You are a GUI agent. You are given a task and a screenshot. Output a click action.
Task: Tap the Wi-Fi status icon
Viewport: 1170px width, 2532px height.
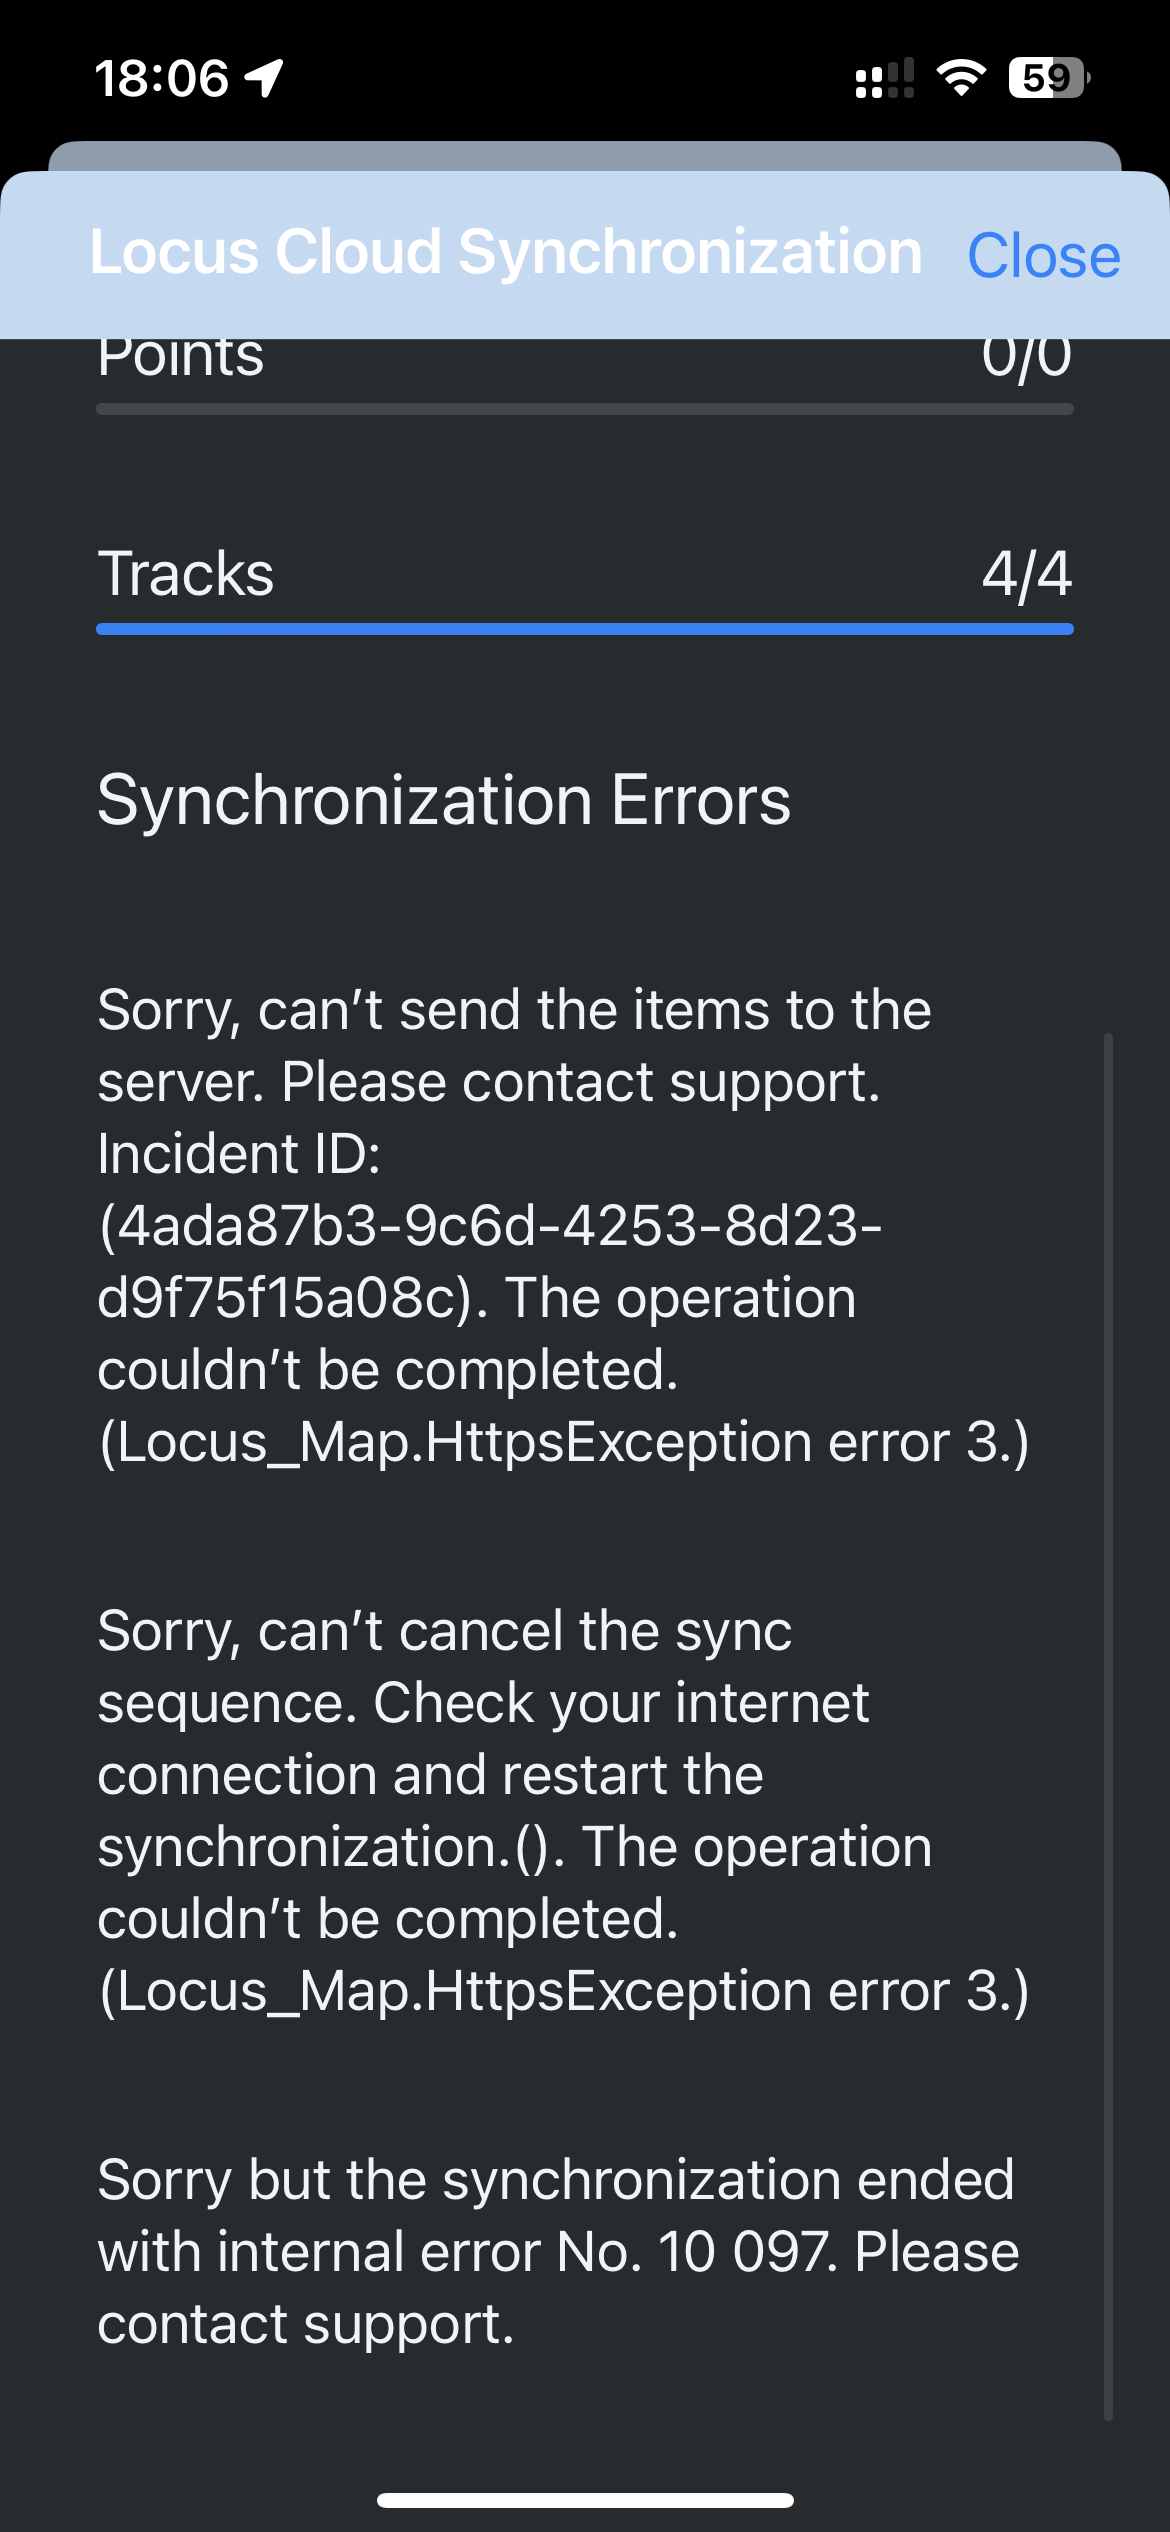coord(961,77)
